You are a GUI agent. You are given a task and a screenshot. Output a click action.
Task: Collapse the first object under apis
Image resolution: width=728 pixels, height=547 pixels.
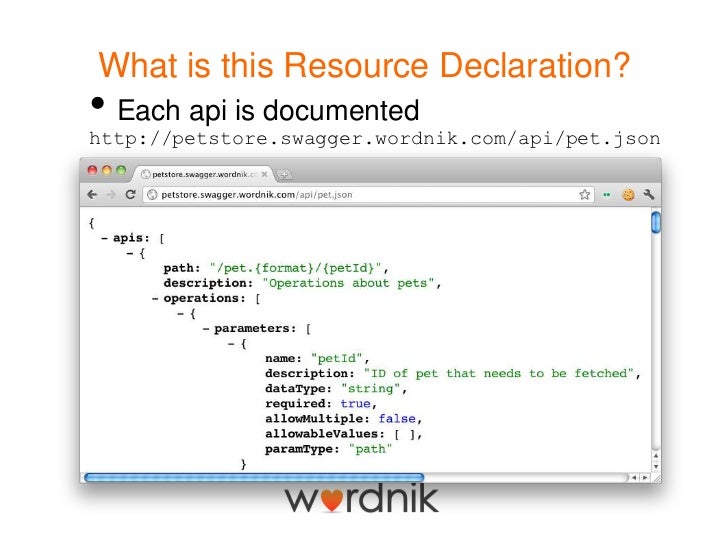click(x=130, y=254)
